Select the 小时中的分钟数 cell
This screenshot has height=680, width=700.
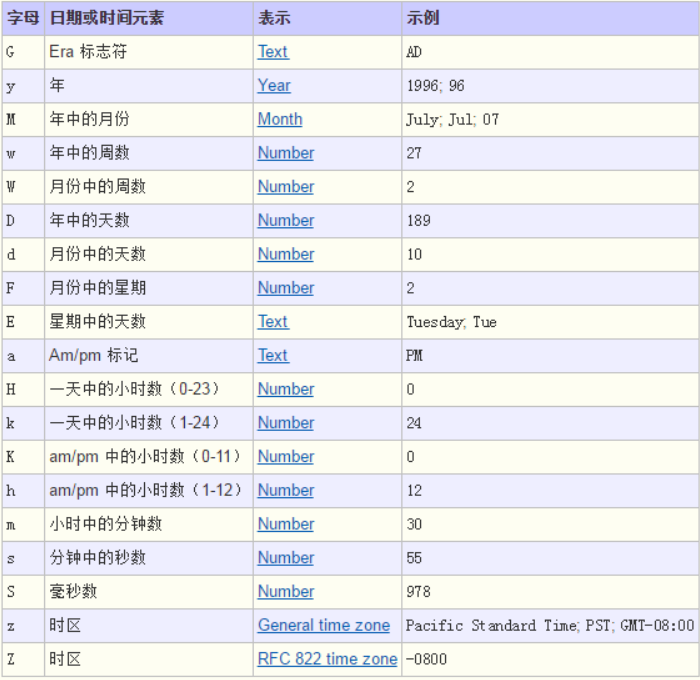149,524
